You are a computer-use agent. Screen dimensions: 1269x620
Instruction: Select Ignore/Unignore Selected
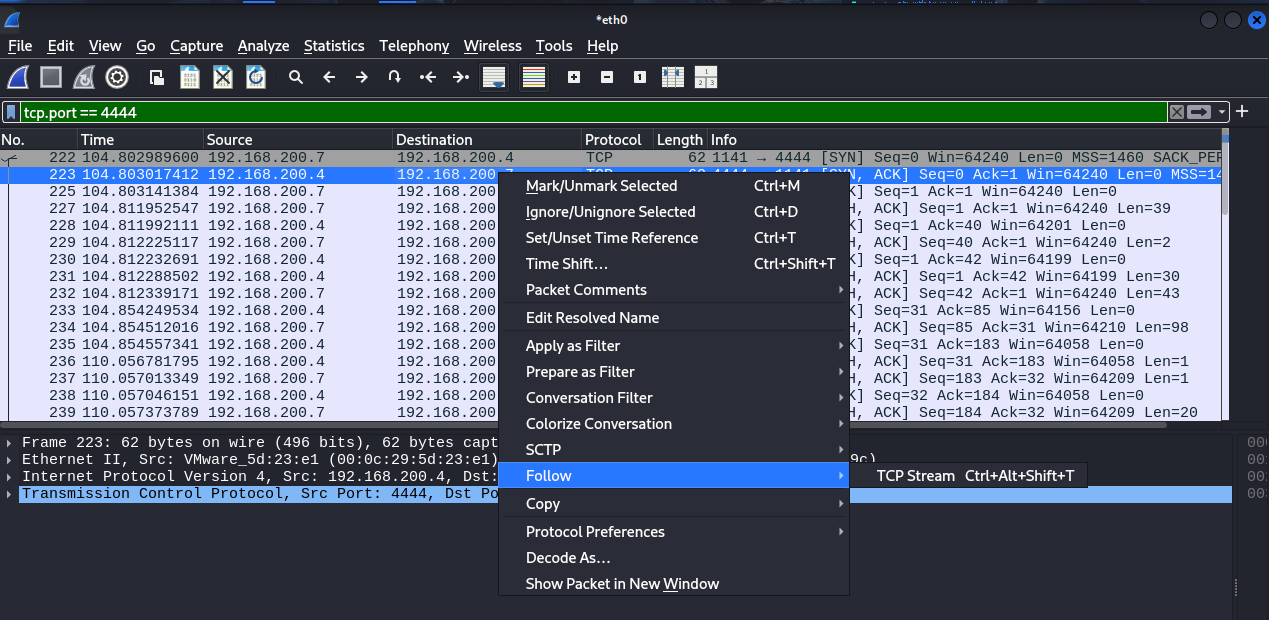(674, 212)
